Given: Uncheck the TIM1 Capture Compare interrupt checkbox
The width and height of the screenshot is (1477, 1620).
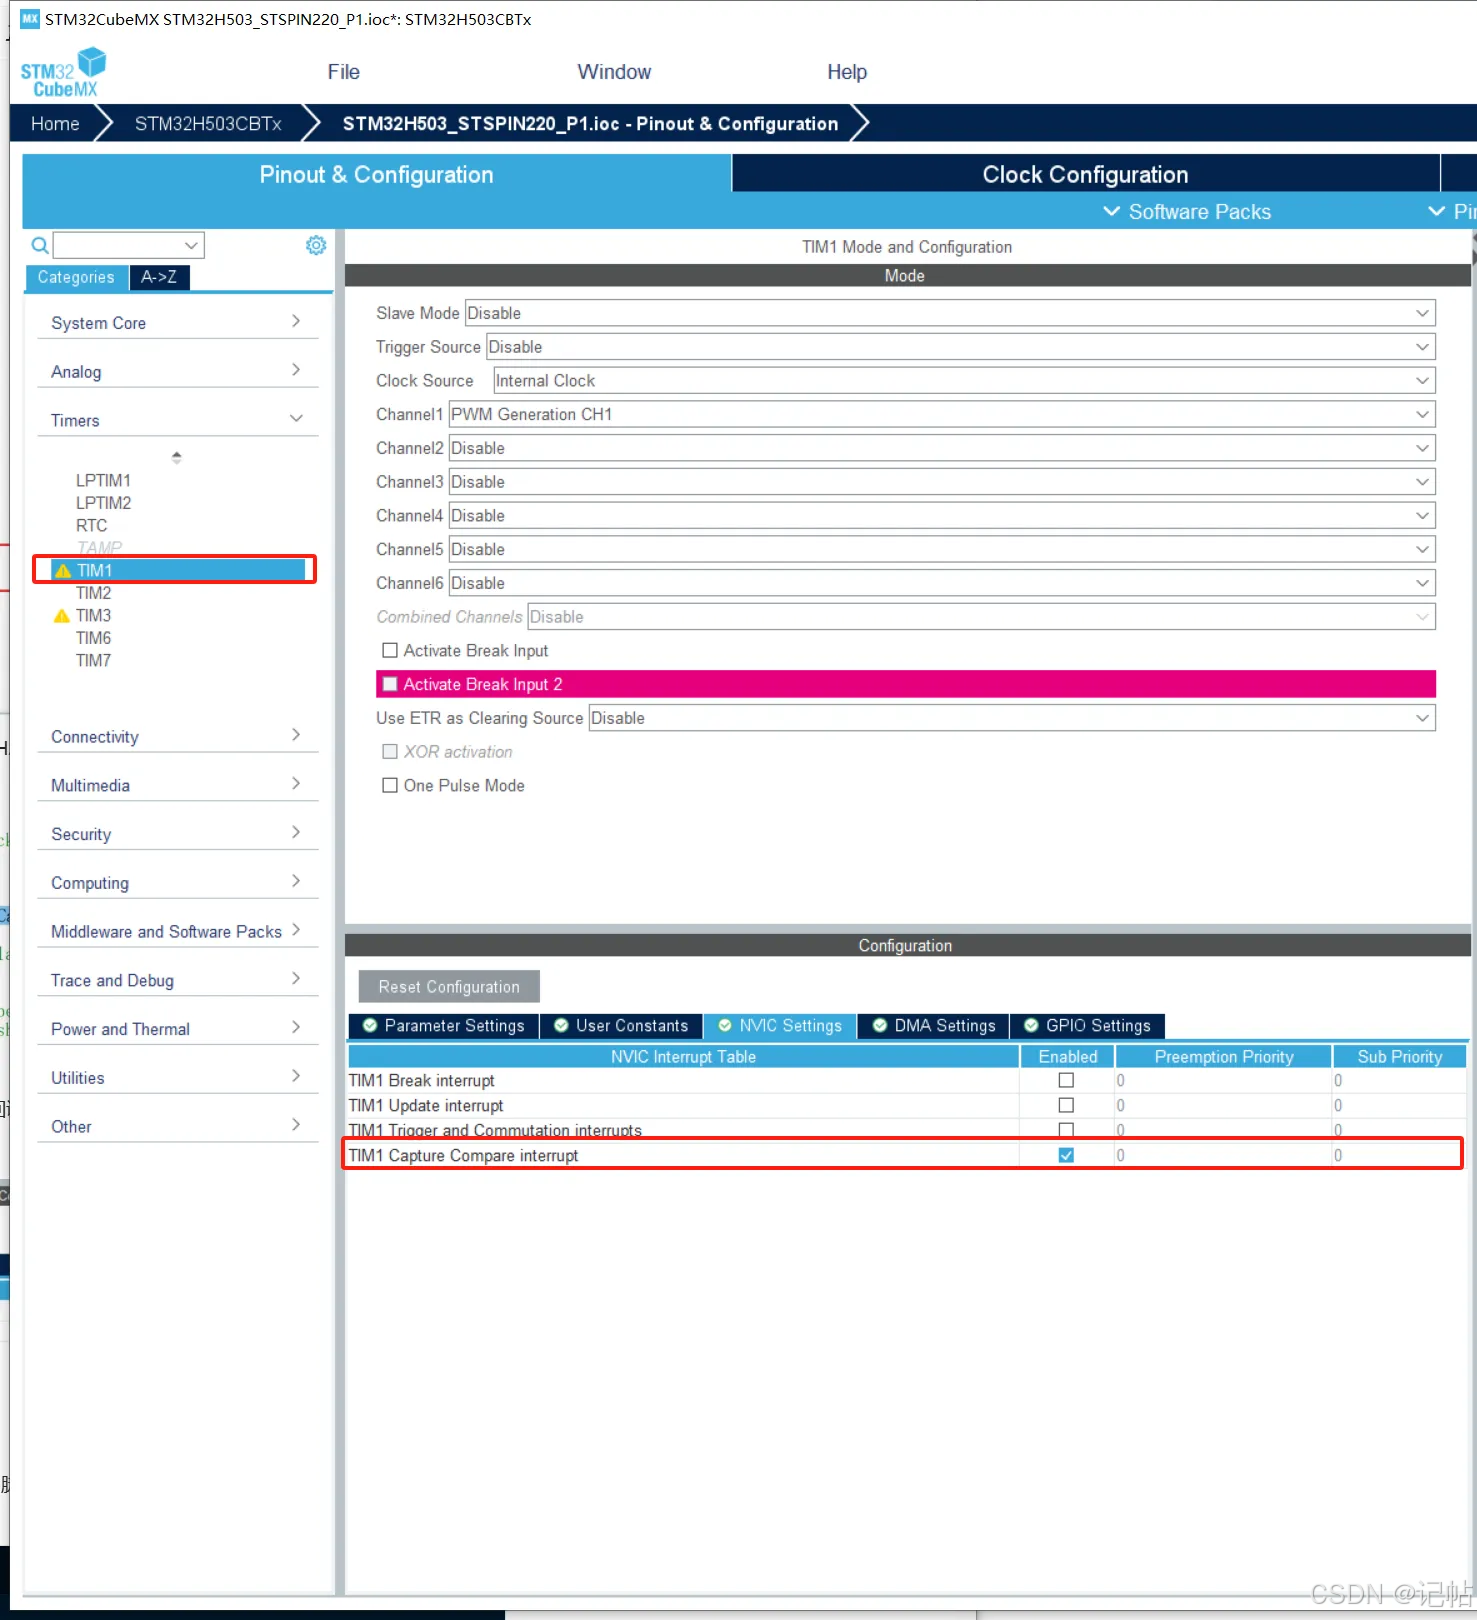Looking at the screenshot, I should click(x=1066, y=1156).
